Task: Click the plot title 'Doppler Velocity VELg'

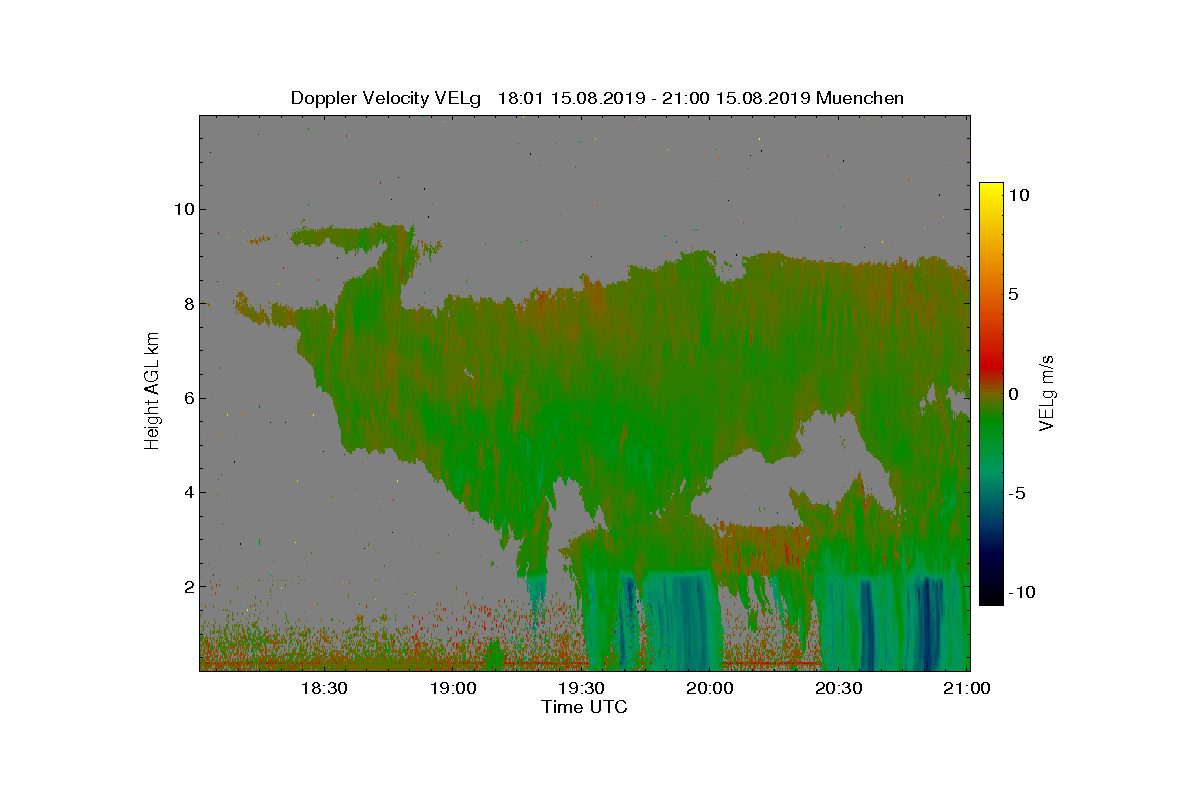Action: click(x=385, y=98)
